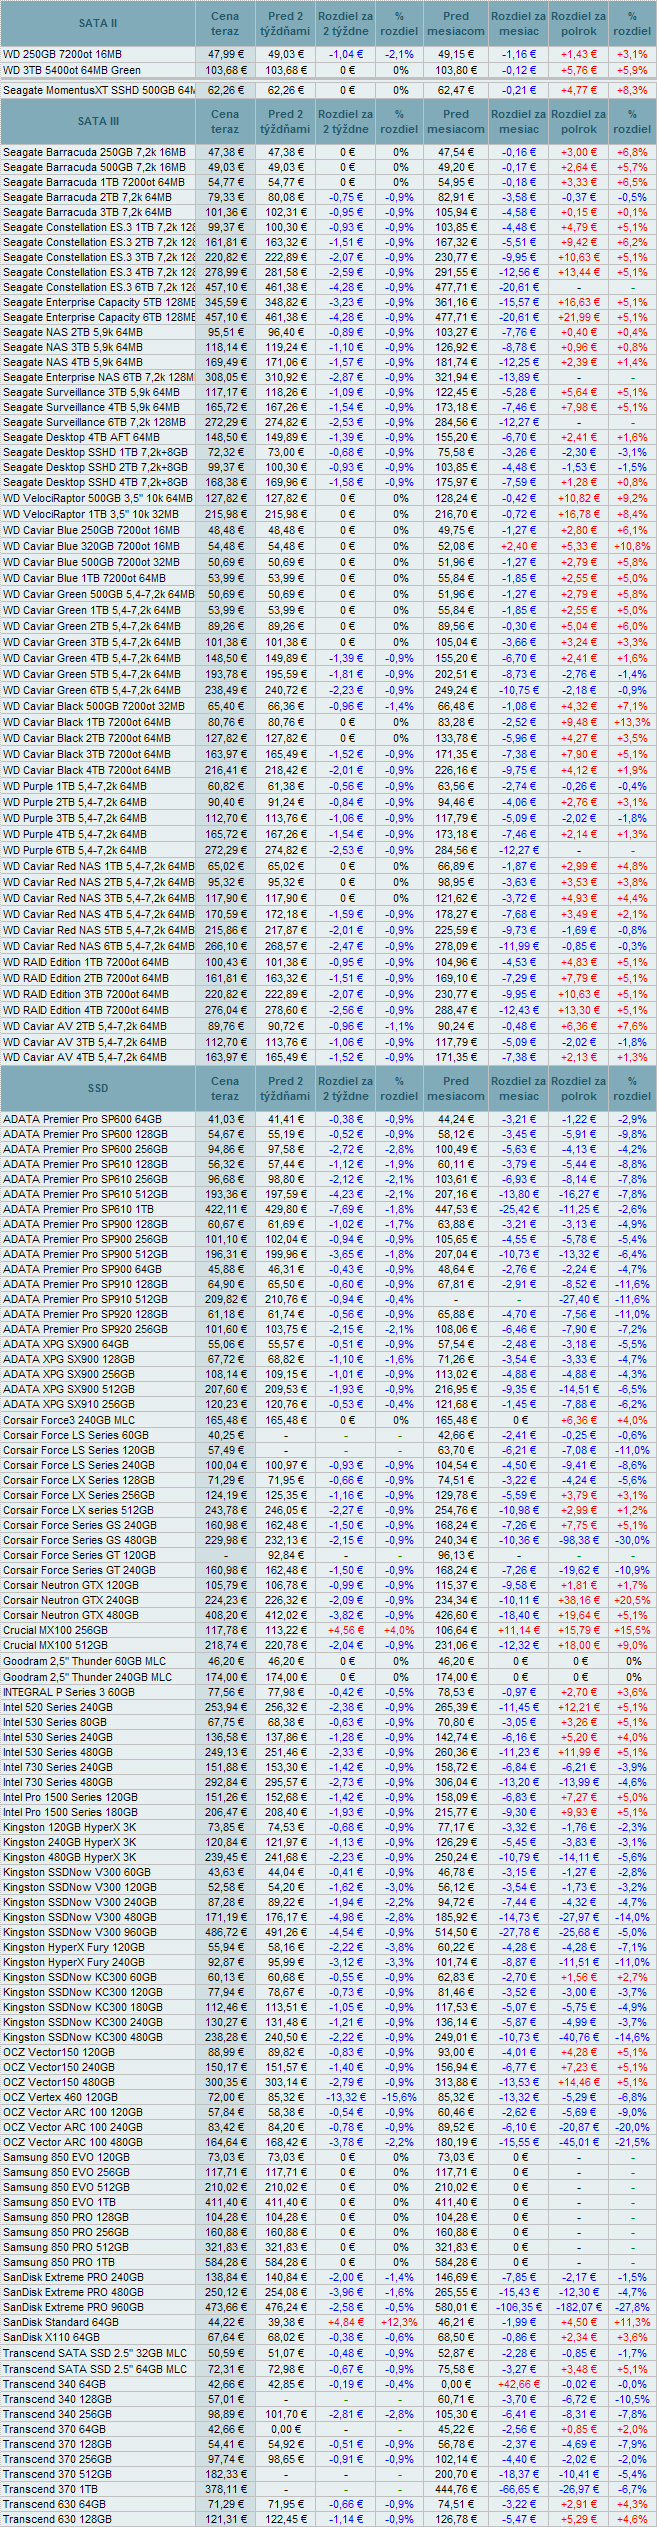
Task: Select 'Goodram 2,5" Thunder 60GB MLC'
Action: [x=85, y=1661]
